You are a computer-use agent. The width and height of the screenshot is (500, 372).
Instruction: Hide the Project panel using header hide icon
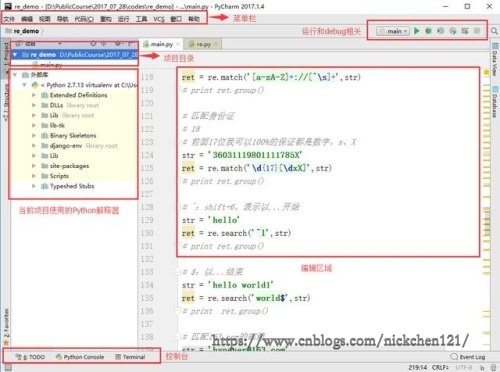[x=130, y=44]
